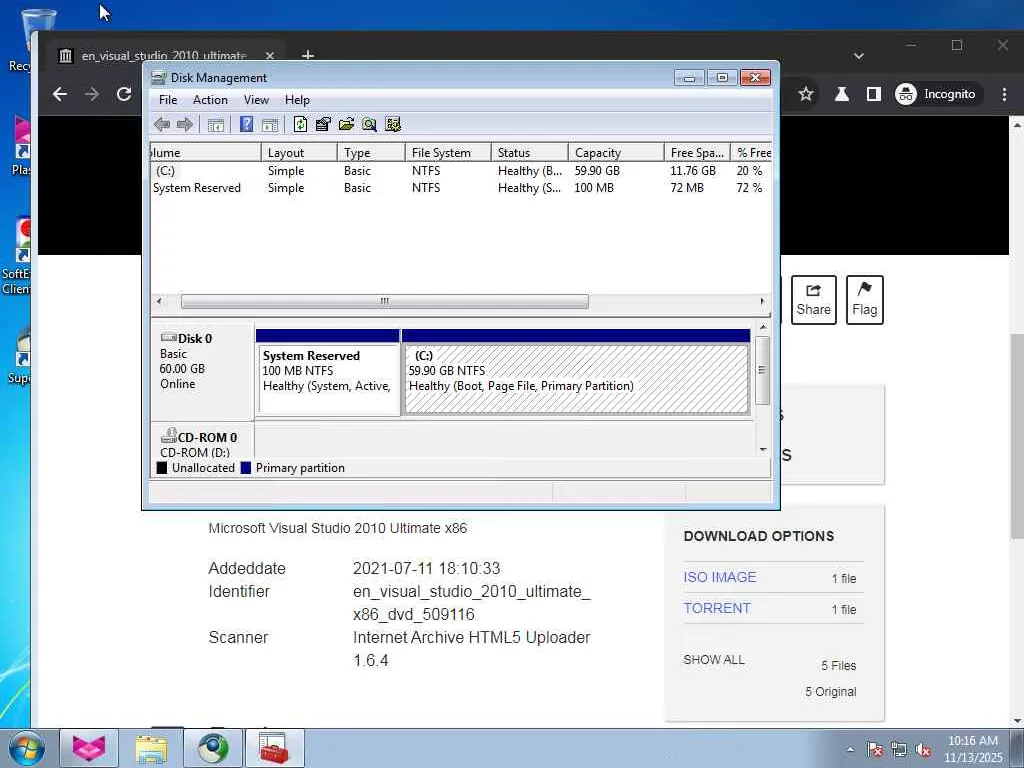Click the Disk 0 label in graphical view
The width and height of the screenshot is (1024, 768).
195,338
